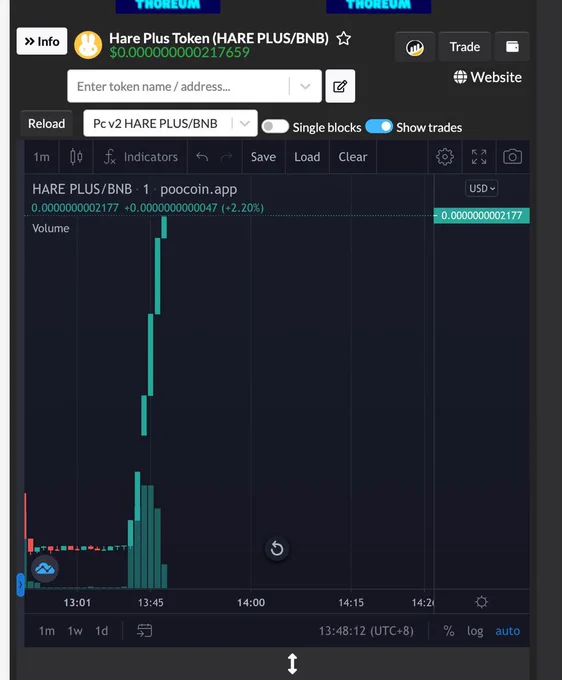Toggle log scale mode
Screen dimensions: 562x680
coord(475,631)
